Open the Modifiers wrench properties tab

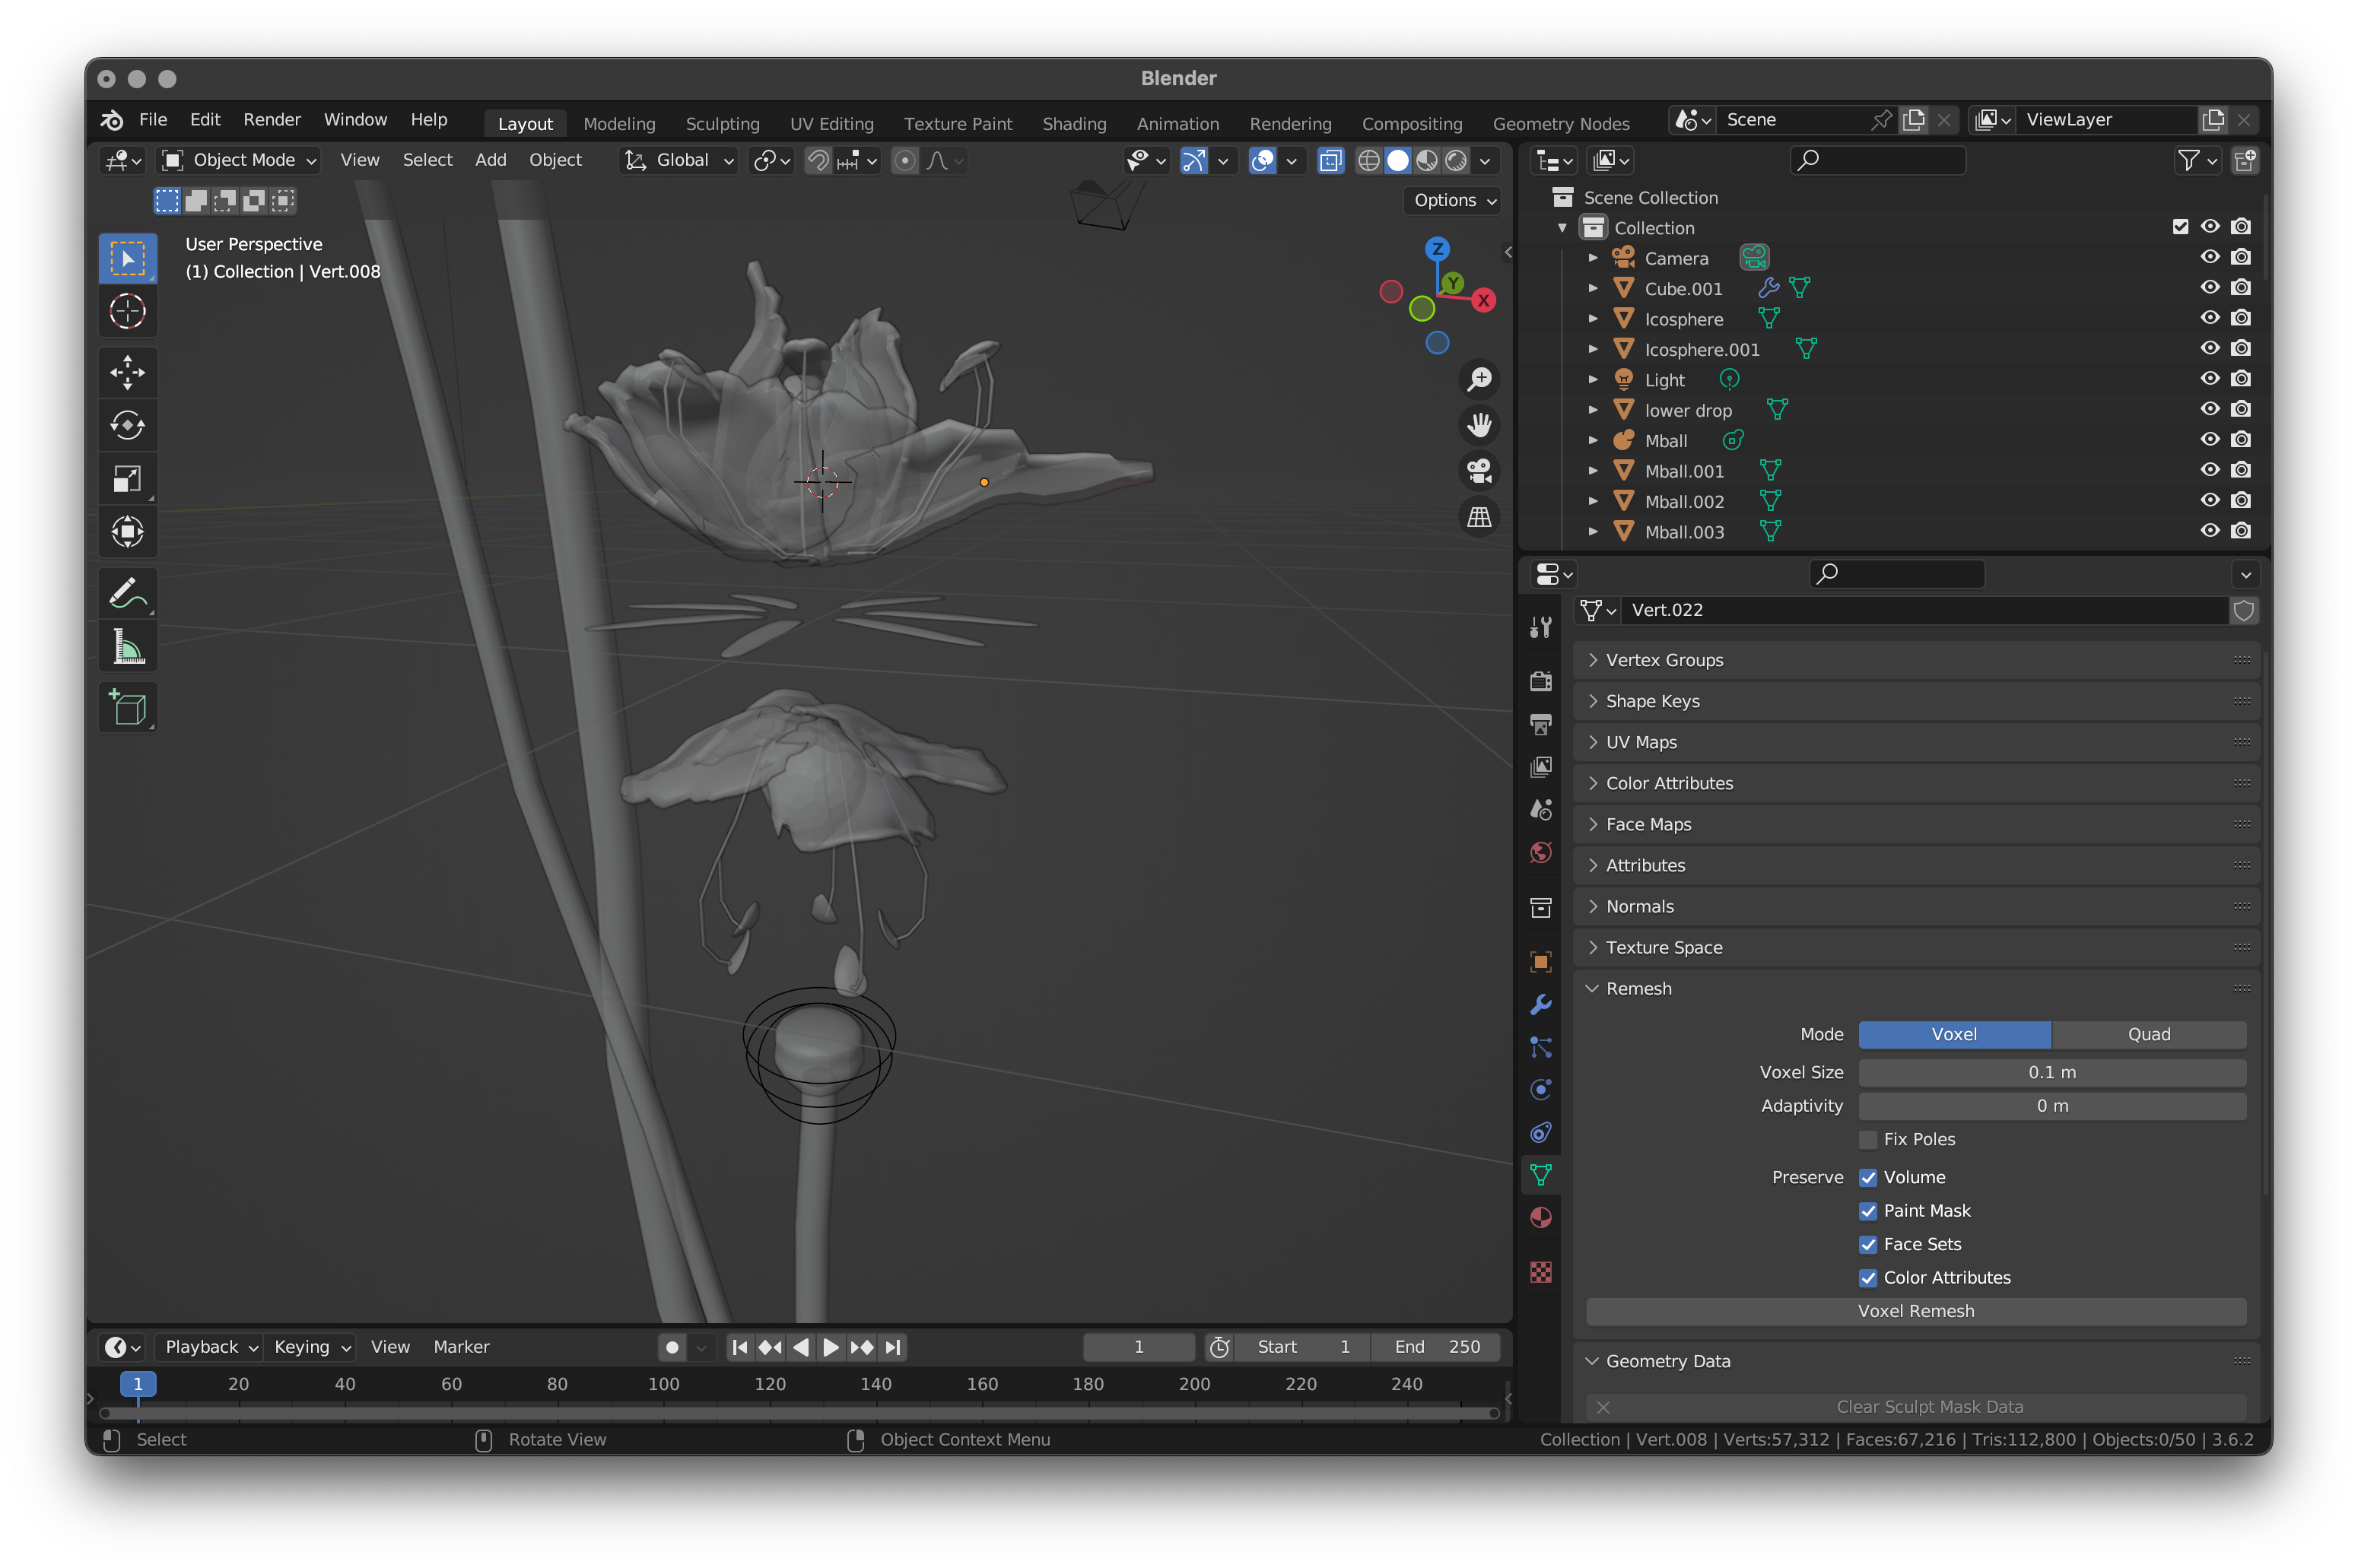pyautogui.click(x=1540, y=1004)
